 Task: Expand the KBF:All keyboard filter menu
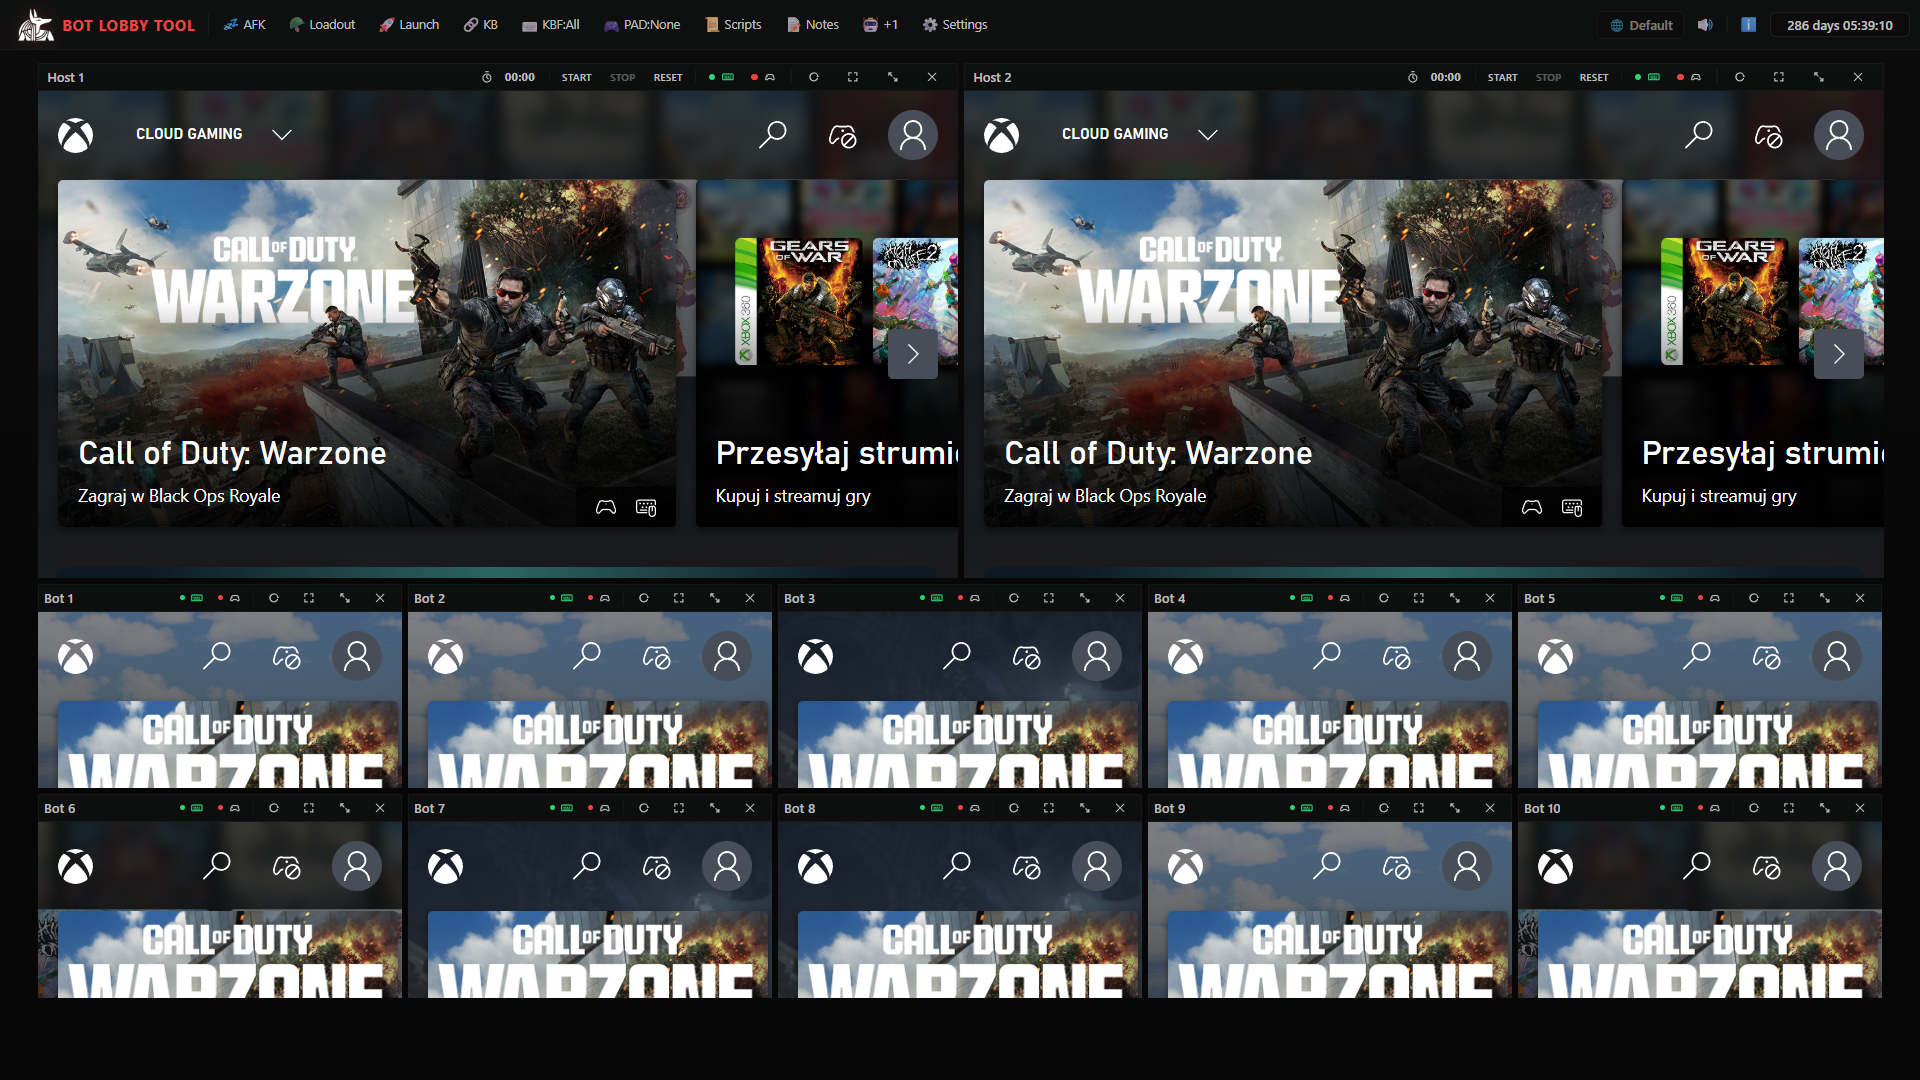coord(552,24)
